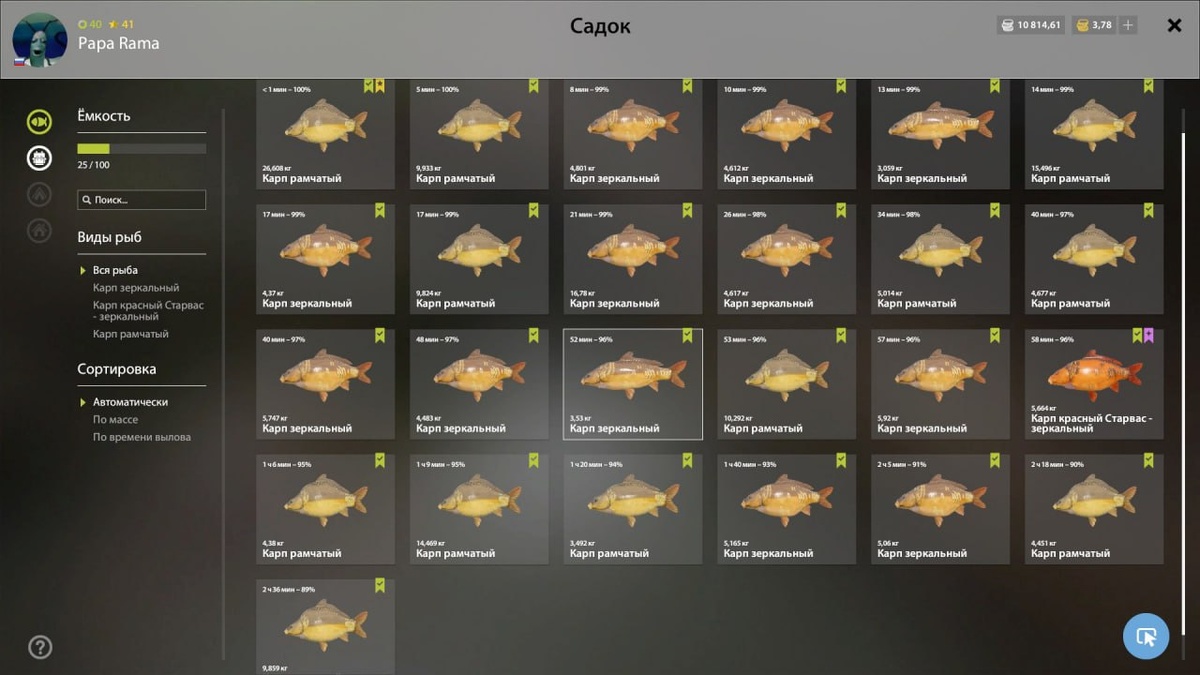Image resolution: width=1200 pixels, height=675 pixels.
Task: Click the help question mark icon
Action: pos(40,647)
